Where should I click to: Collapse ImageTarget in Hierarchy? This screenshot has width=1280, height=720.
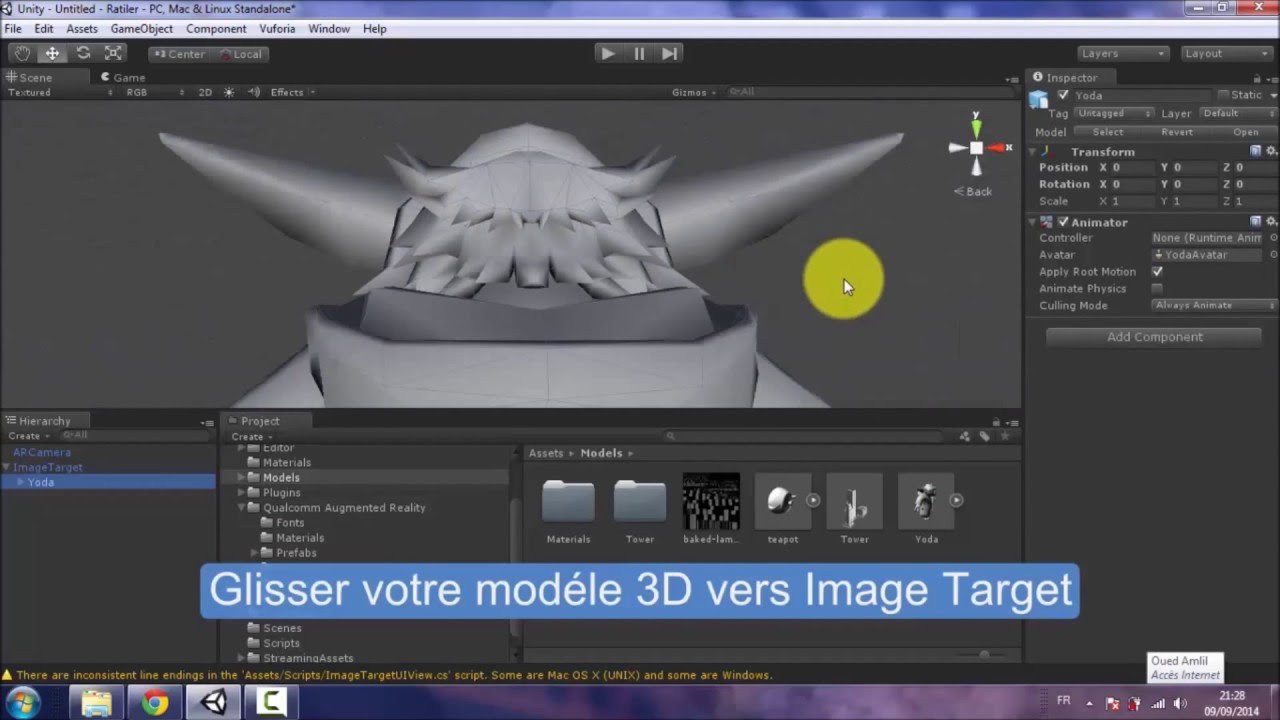point(7,467)
